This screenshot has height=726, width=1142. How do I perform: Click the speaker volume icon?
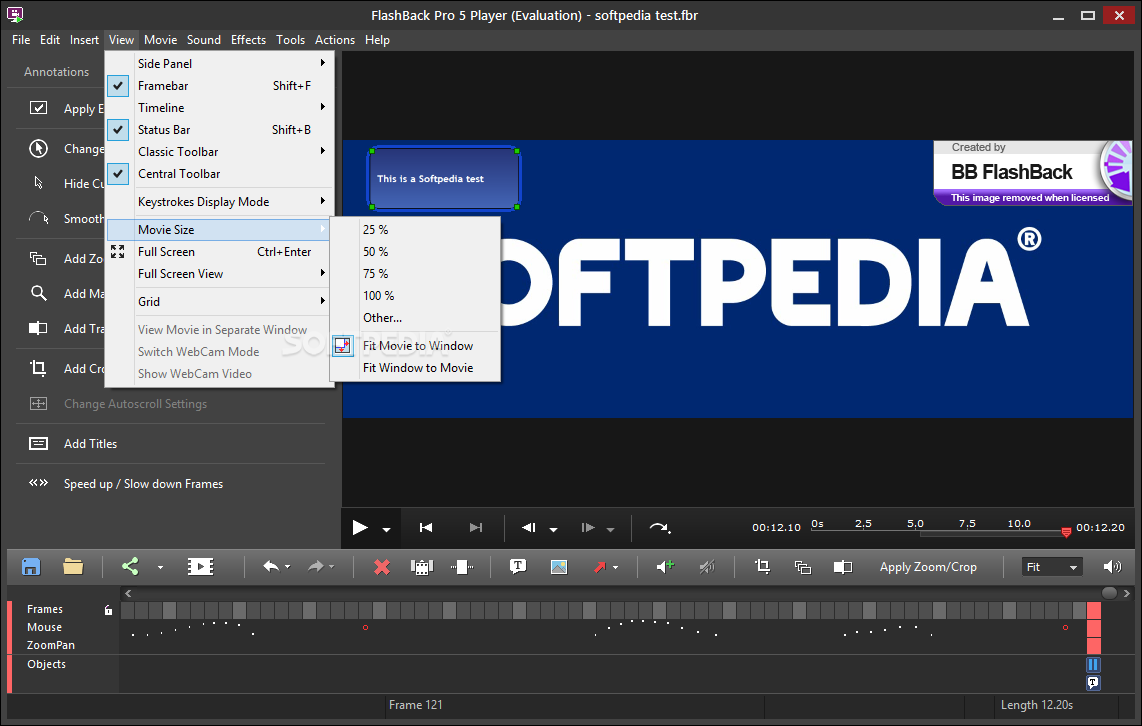click(1112, 567)
